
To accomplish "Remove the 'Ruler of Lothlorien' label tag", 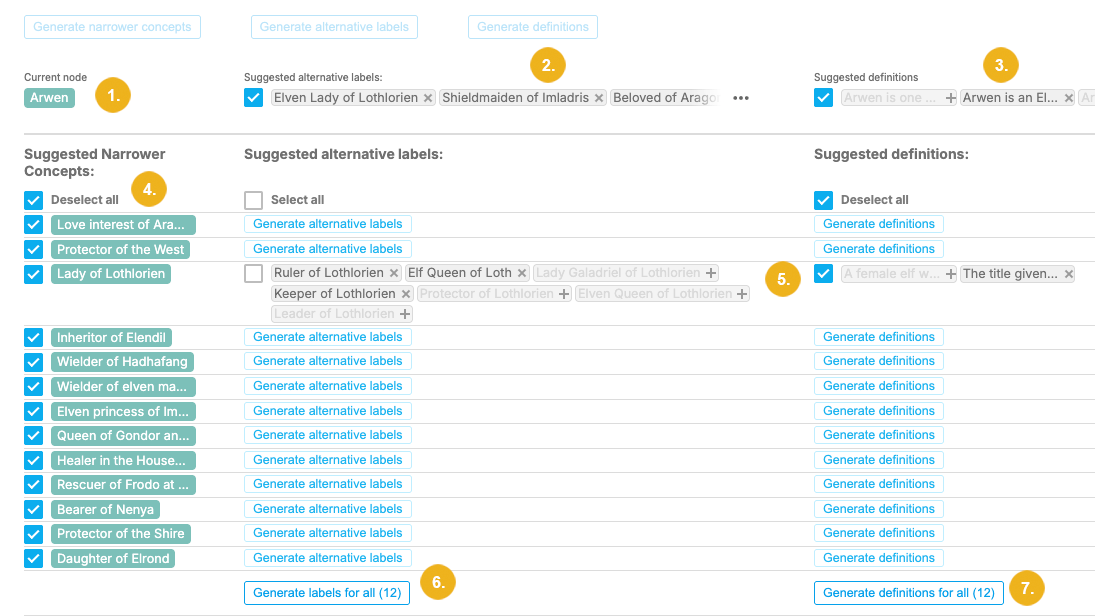I will (394, 273).
